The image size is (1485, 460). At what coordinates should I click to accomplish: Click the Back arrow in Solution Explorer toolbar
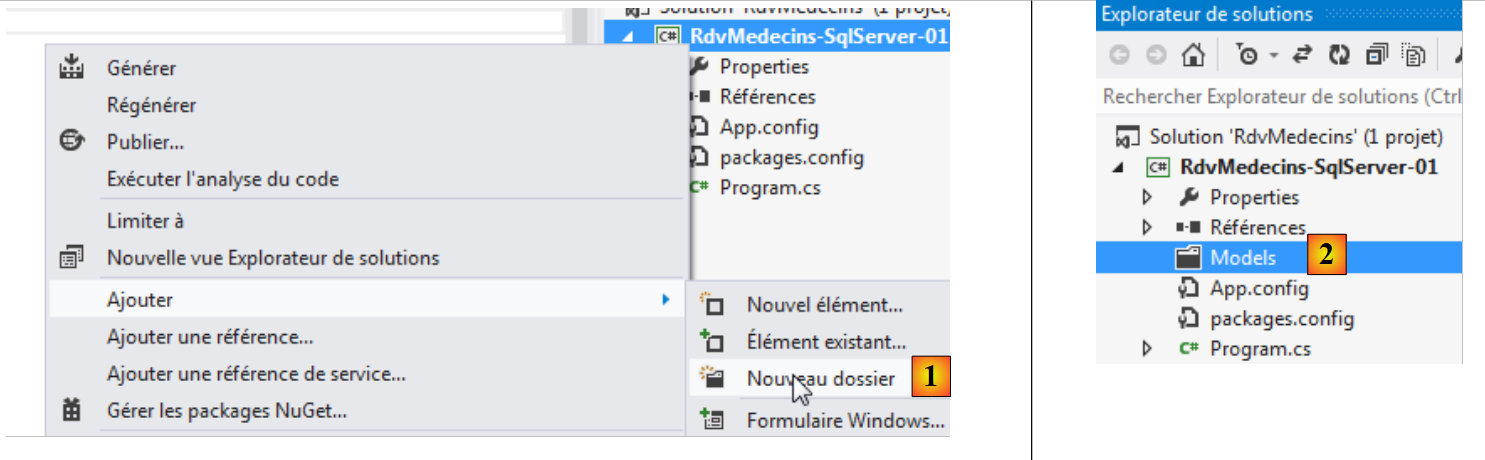coord(1119,56)
